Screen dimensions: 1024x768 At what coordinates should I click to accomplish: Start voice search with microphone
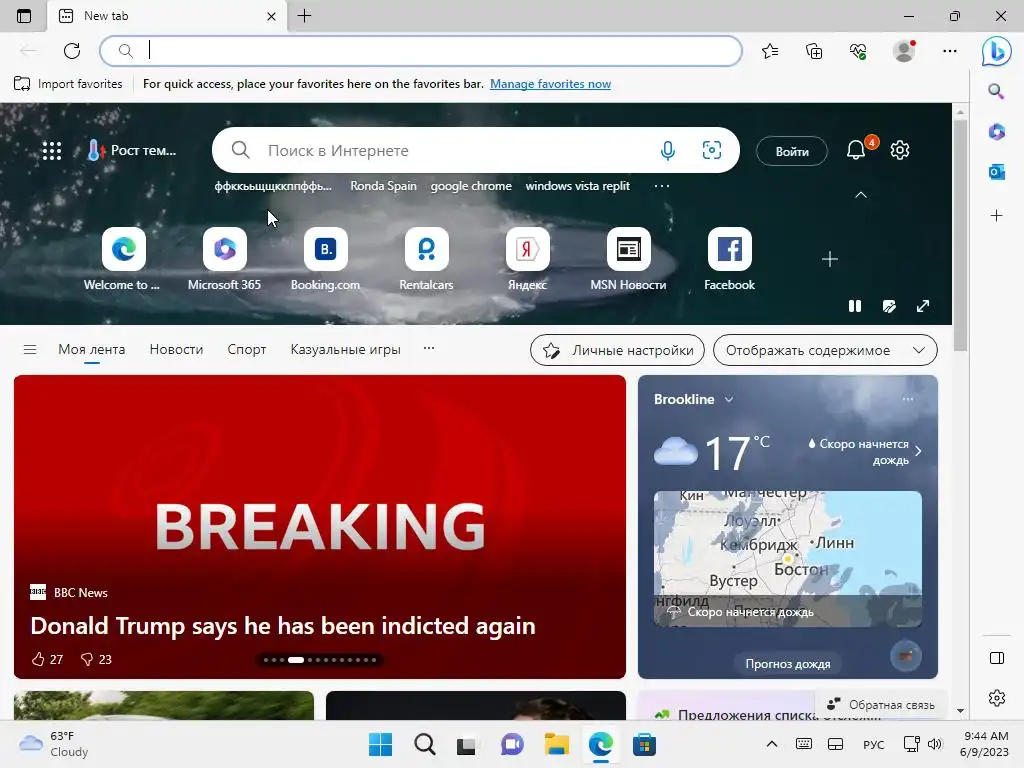(x=667, y=151)
